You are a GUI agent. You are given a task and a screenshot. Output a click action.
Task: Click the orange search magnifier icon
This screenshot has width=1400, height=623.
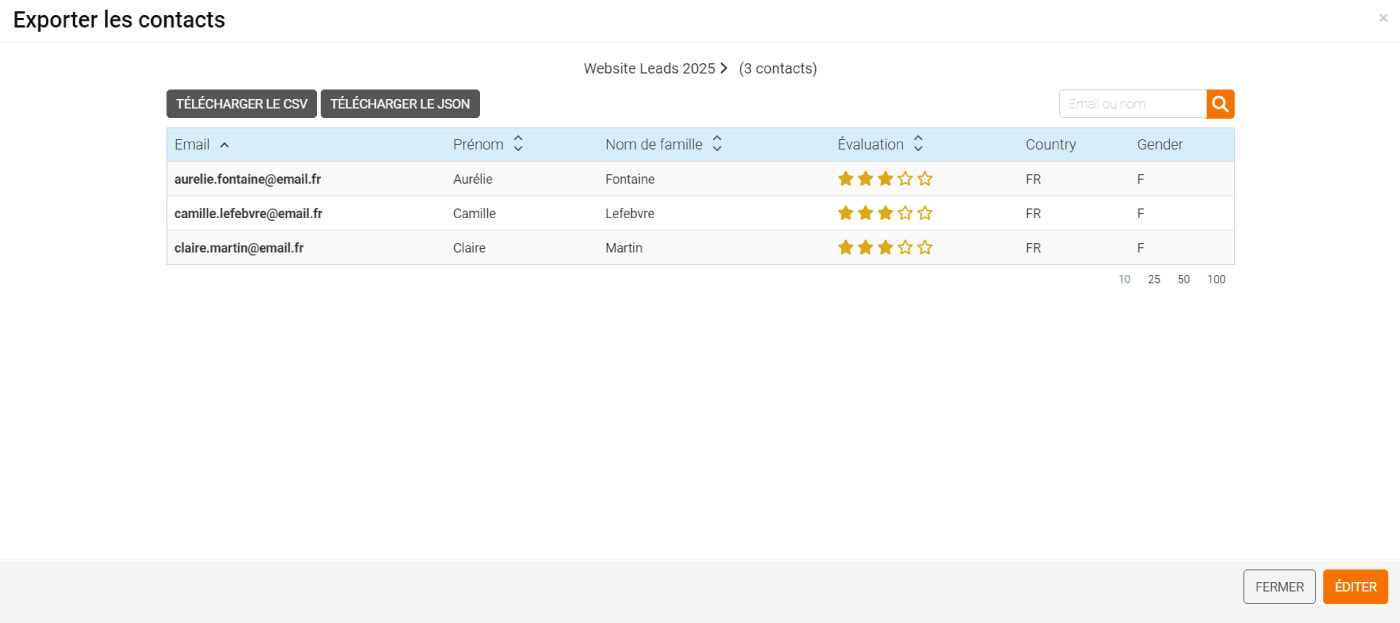pyautogui.click(x=1220, y=104)
